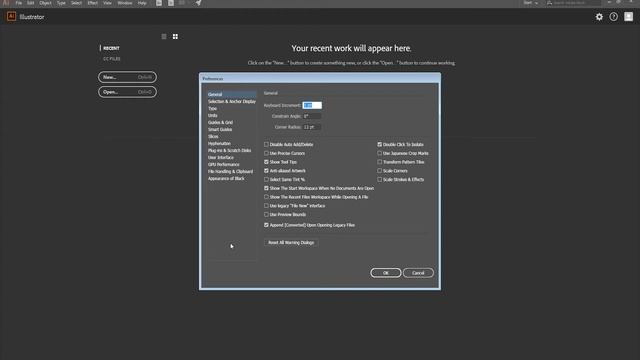
Task: Open the File menu
Action: 19,3
